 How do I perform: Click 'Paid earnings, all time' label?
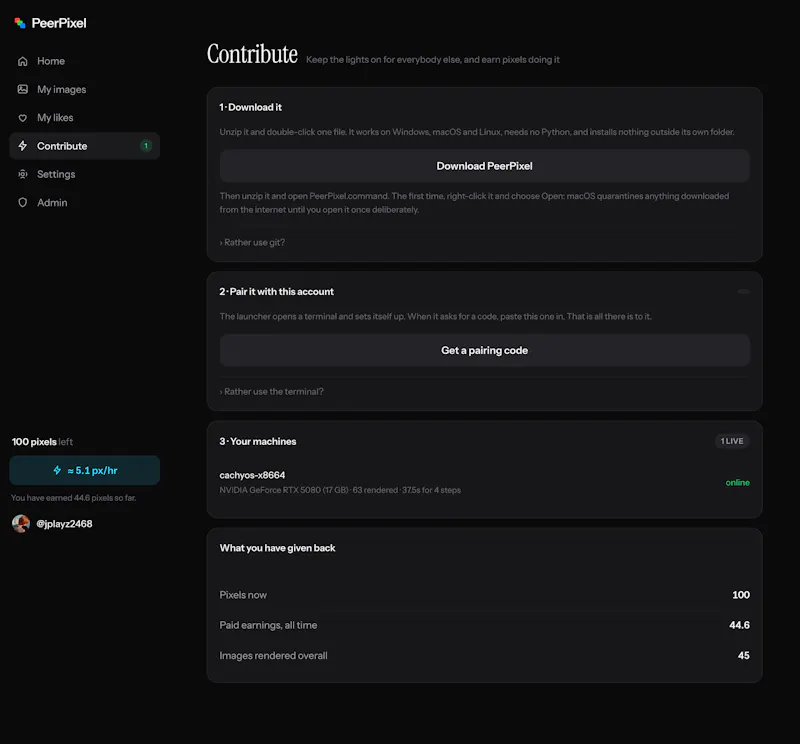coord(268,625)
